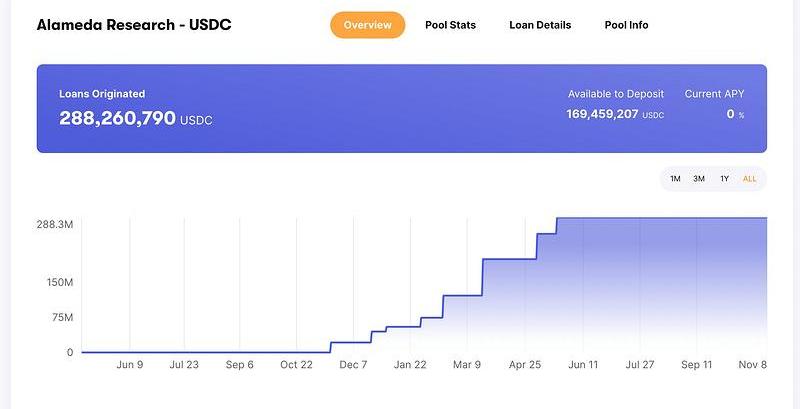
Task: Select the Available to Deposit amount 169,459,207
Action: tap(602, 114)
